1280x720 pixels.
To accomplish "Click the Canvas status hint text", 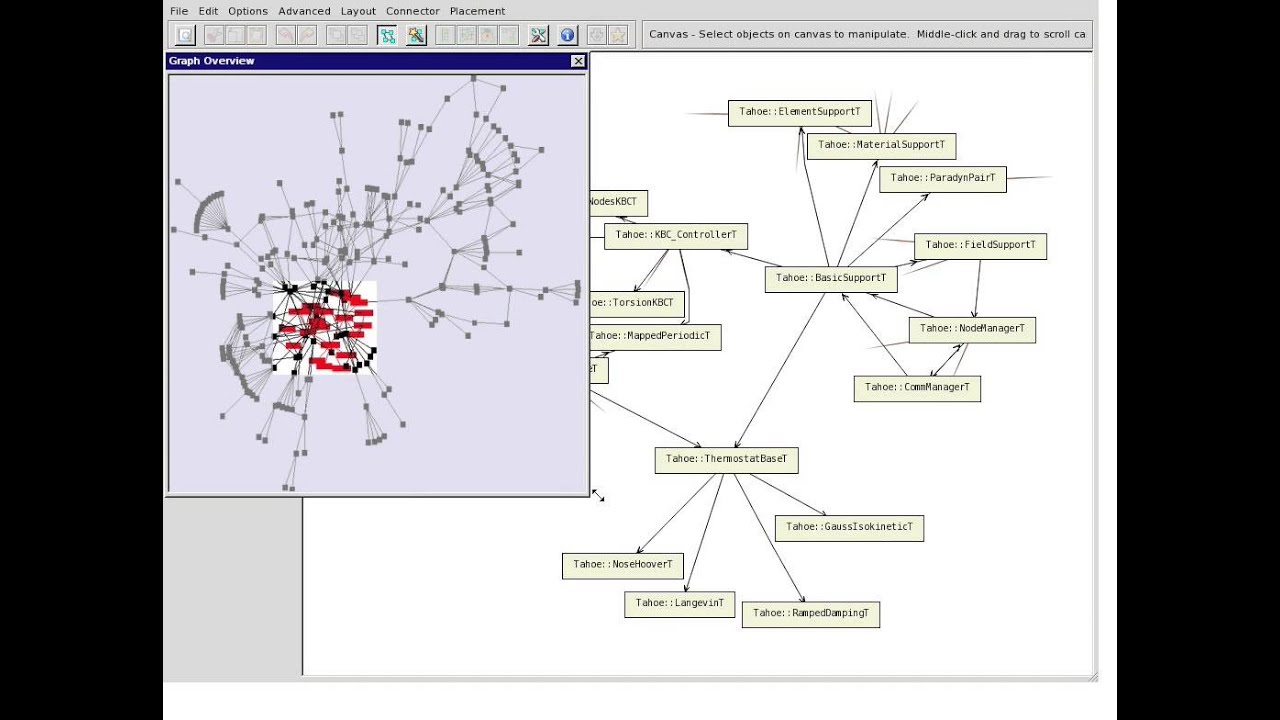I will click(x=867, y=34).
